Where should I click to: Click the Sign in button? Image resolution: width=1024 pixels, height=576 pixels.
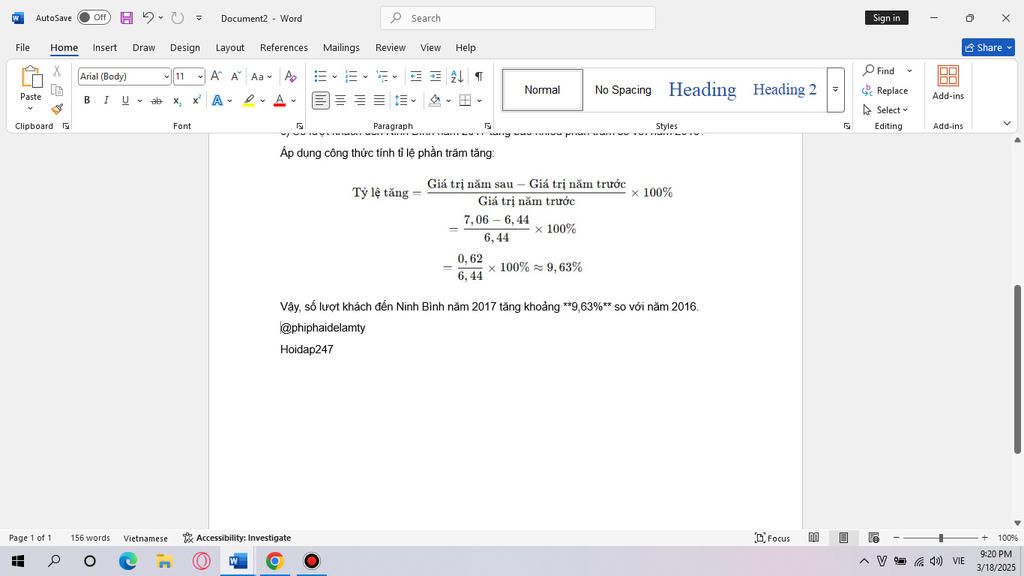[886, 18]
